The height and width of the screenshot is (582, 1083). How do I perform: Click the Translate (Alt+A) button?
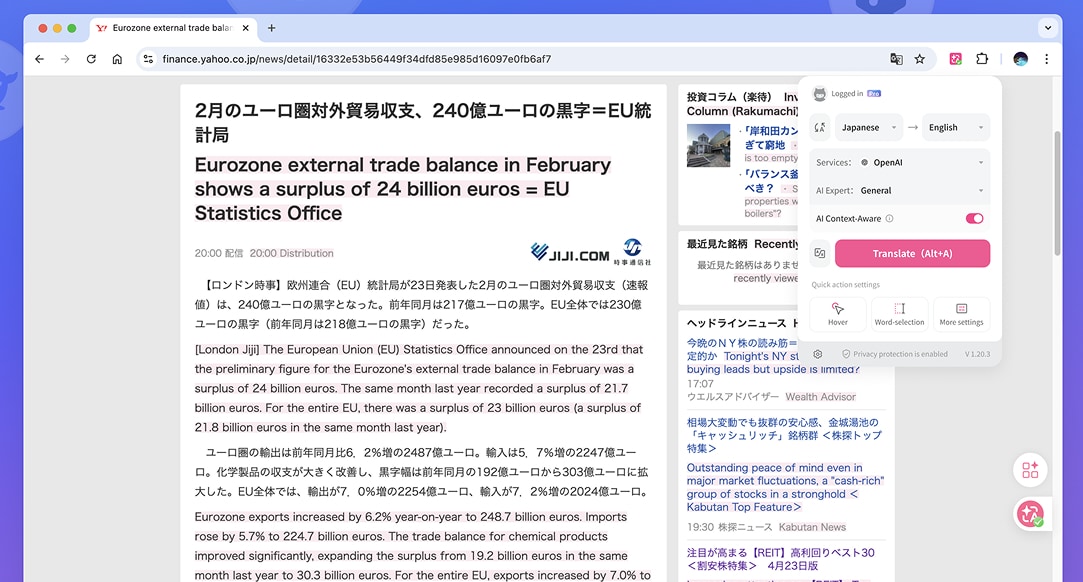(912, 253)
